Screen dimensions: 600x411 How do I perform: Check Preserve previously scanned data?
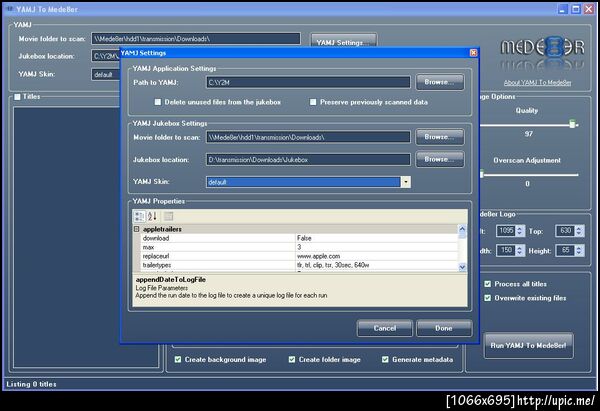click(x=313, y=102)
